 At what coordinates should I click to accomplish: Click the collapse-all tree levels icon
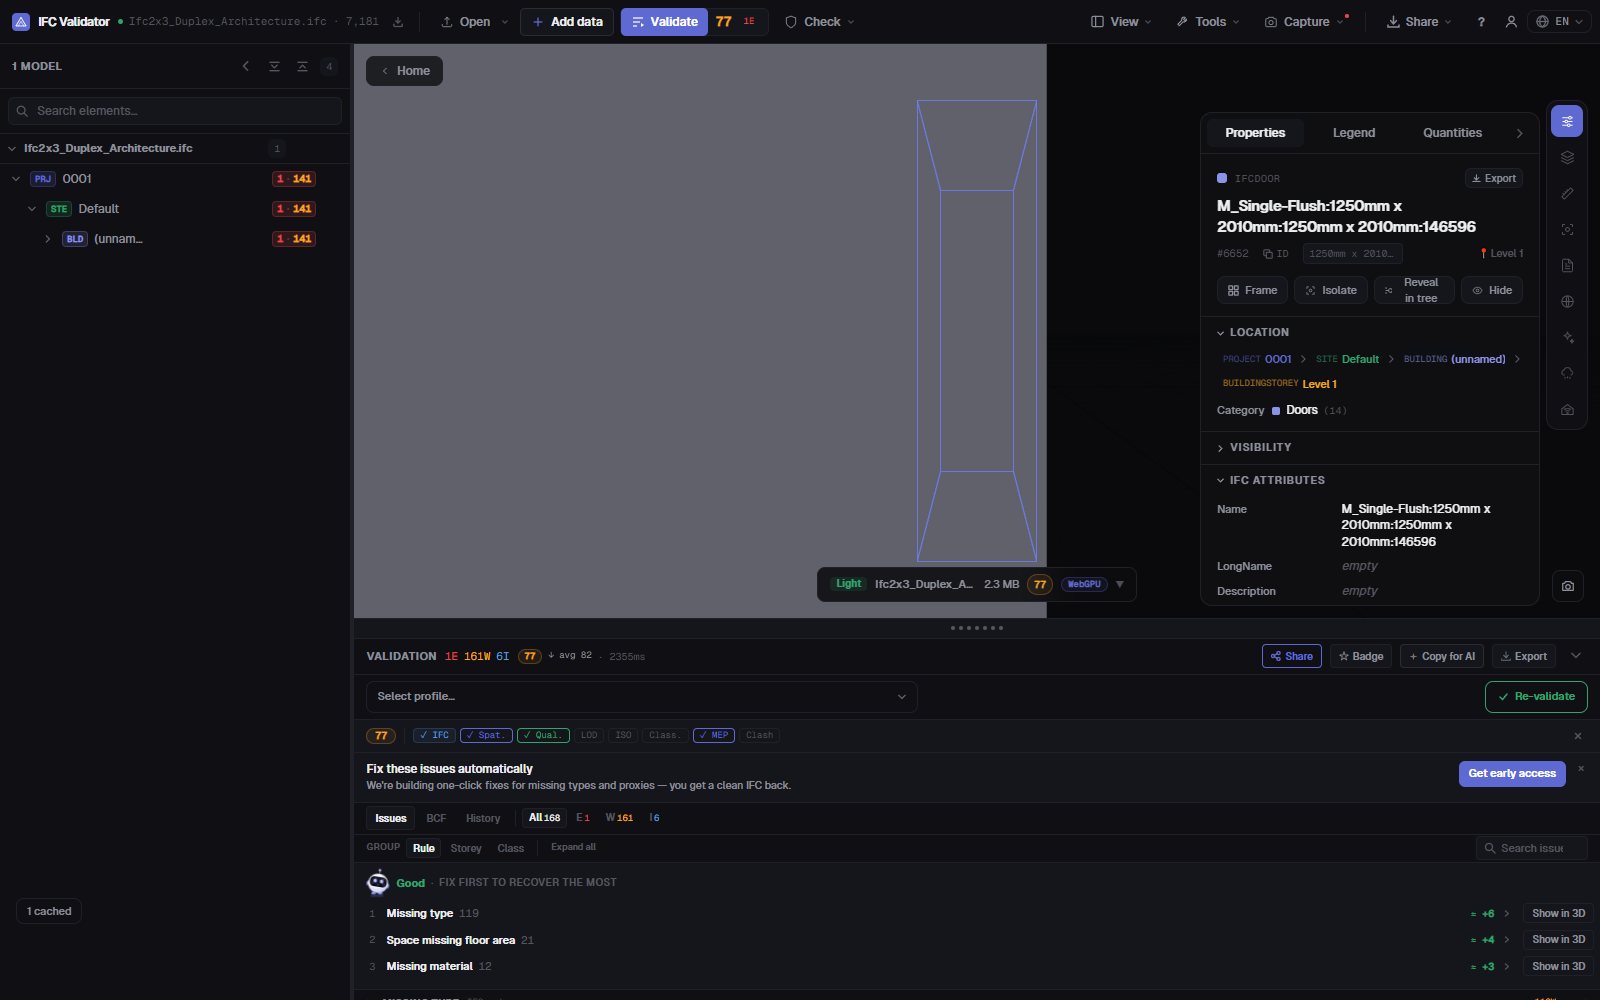click(302, 66)
